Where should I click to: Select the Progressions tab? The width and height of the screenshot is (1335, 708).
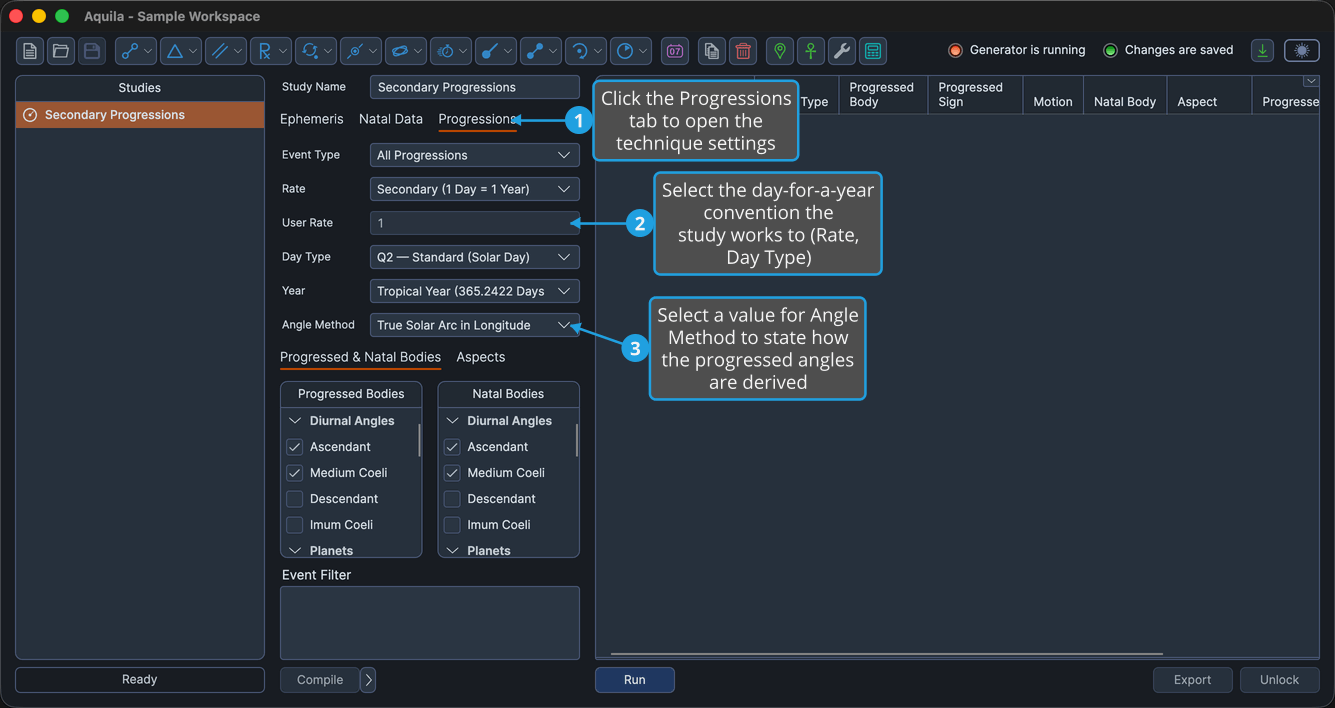pyautogui.click(x=477, y=119)
